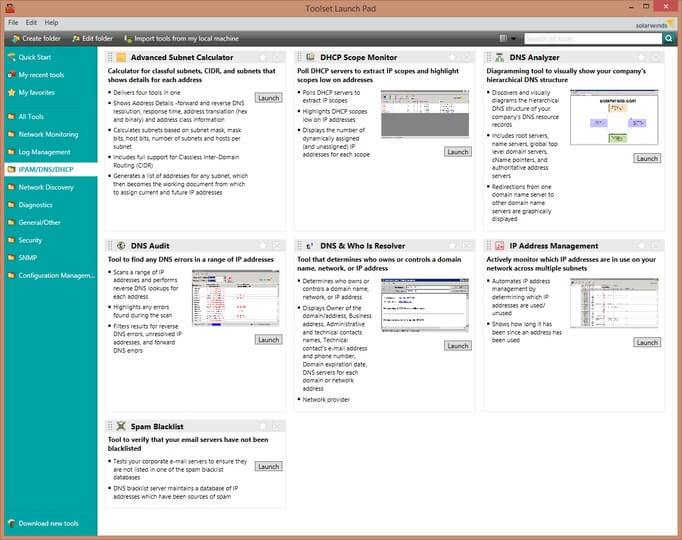Image resolution: width=682 pixels, height=540 pixels.
Task: Remove Spam Blacklist card with its X
Action: pyautogui.click(x=277, y=426)
